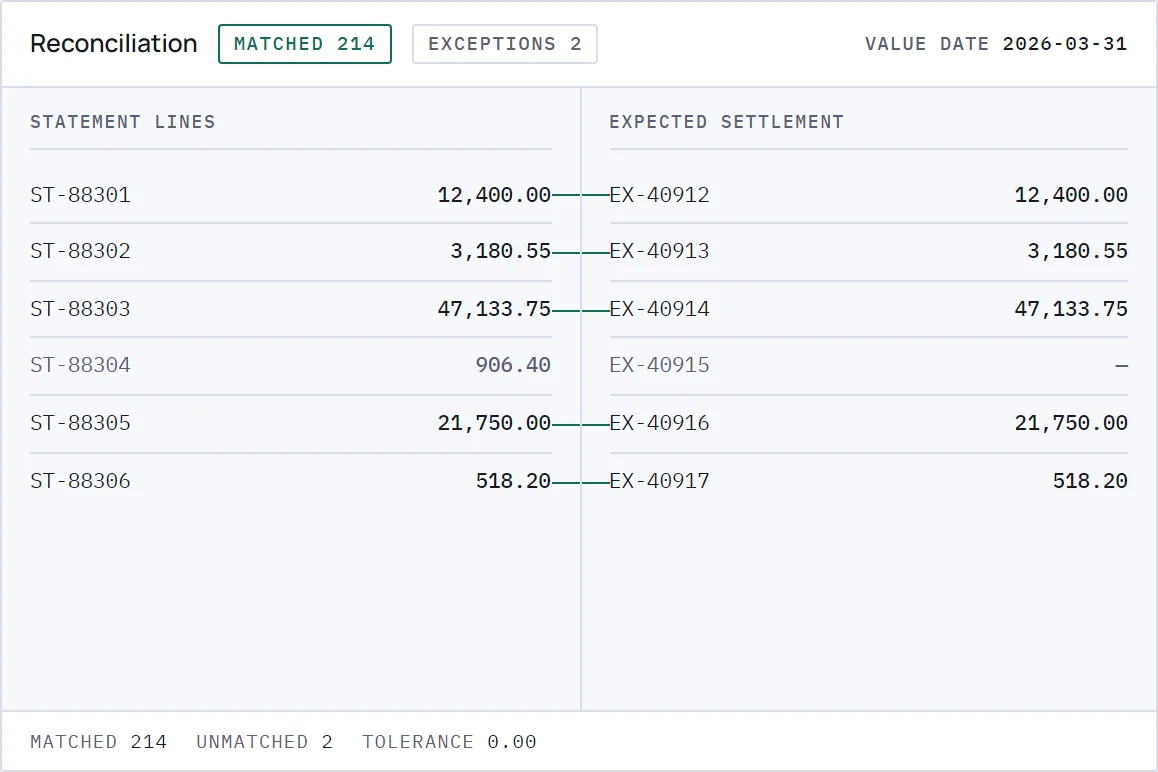Image resolution: width=1158 pixels, height=772 pixels.
Task: Click the Expected Settlement column header
Action: point(726,122)
